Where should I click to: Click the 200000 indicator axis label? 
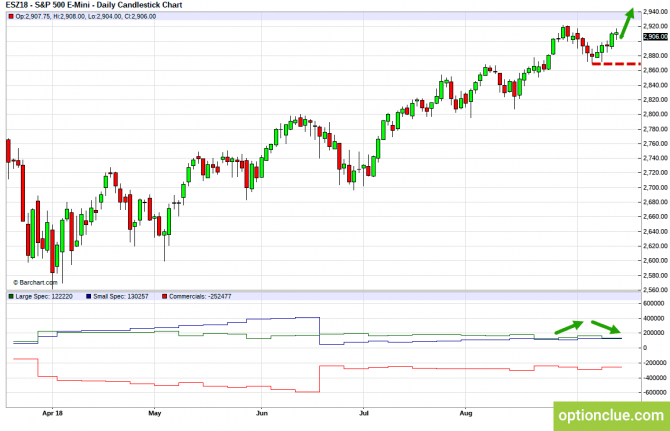(x=654, y=333)
